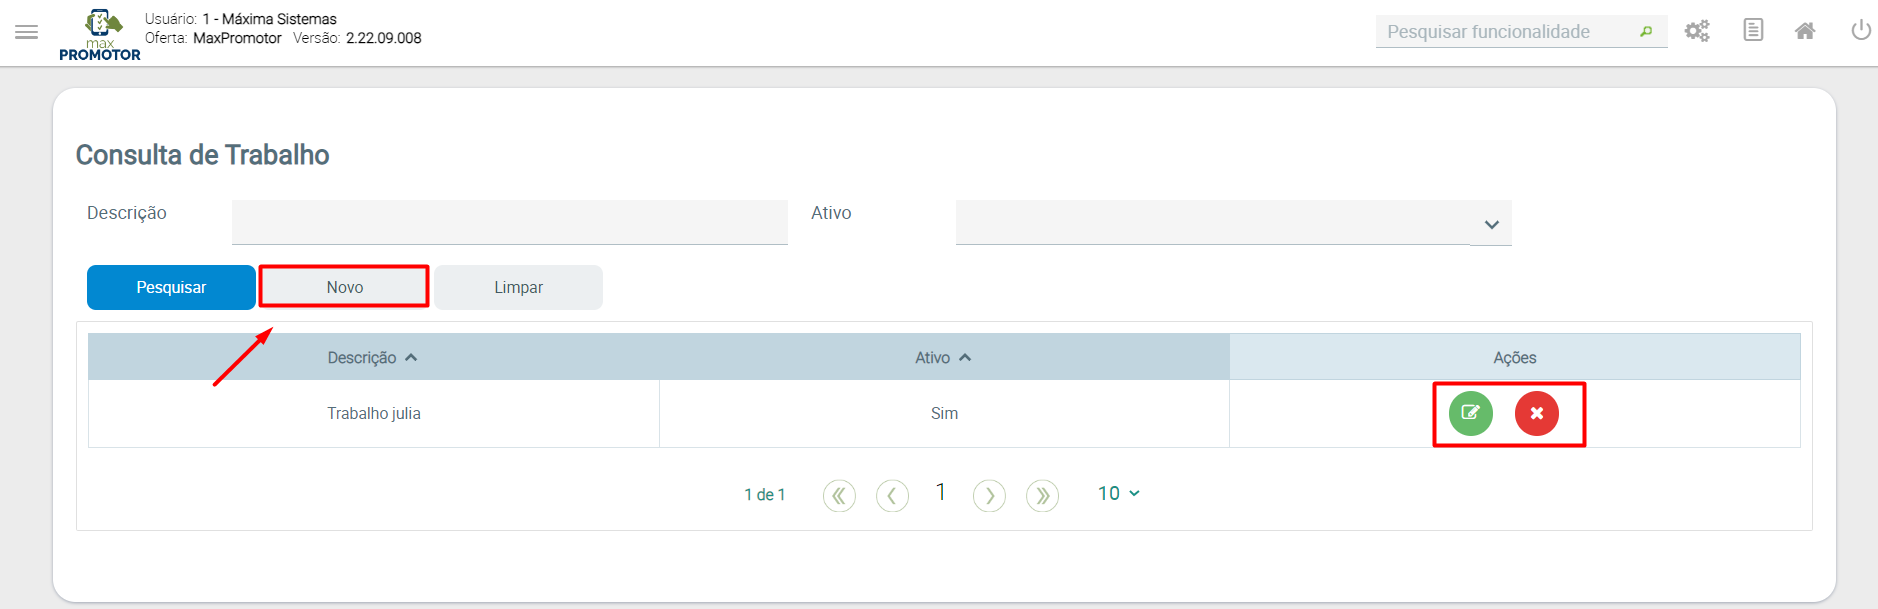Open the document list icon
Viewport: 1878px width, 609px height.
1753,30
